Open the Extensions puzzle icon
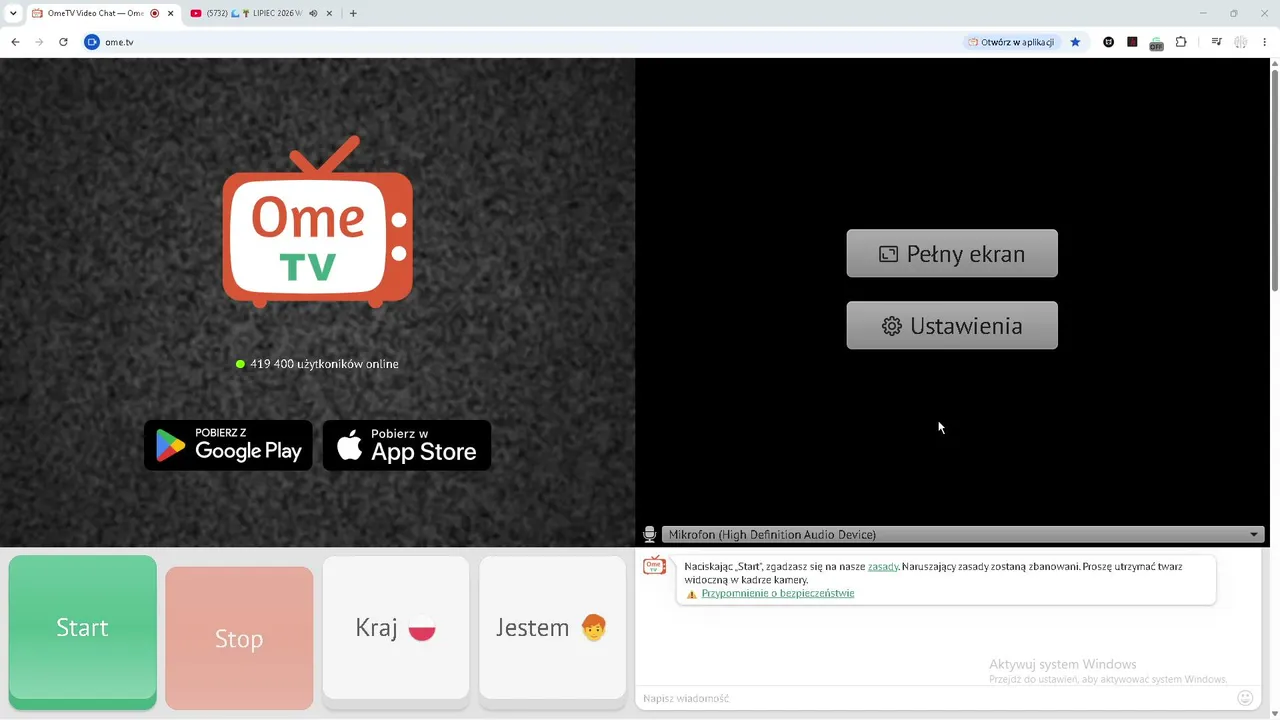Viewport: 1280px width, 720px height. click(x=1181, y=42)
